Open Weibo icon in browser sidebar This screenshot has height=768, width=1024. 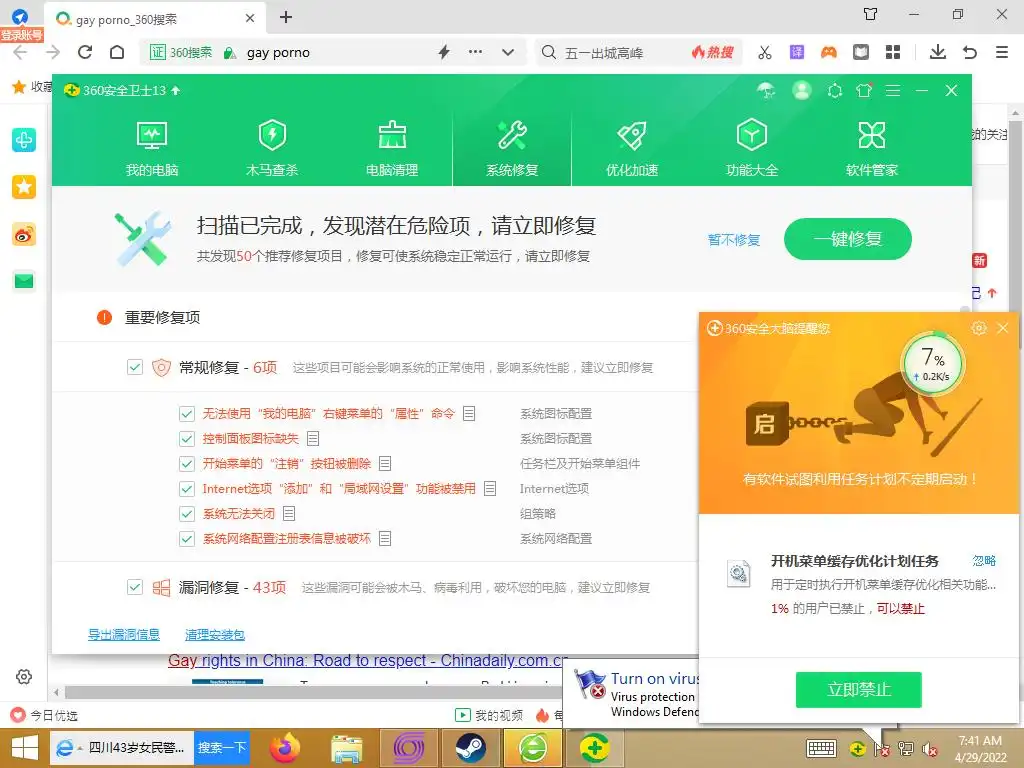click(24, 234)
